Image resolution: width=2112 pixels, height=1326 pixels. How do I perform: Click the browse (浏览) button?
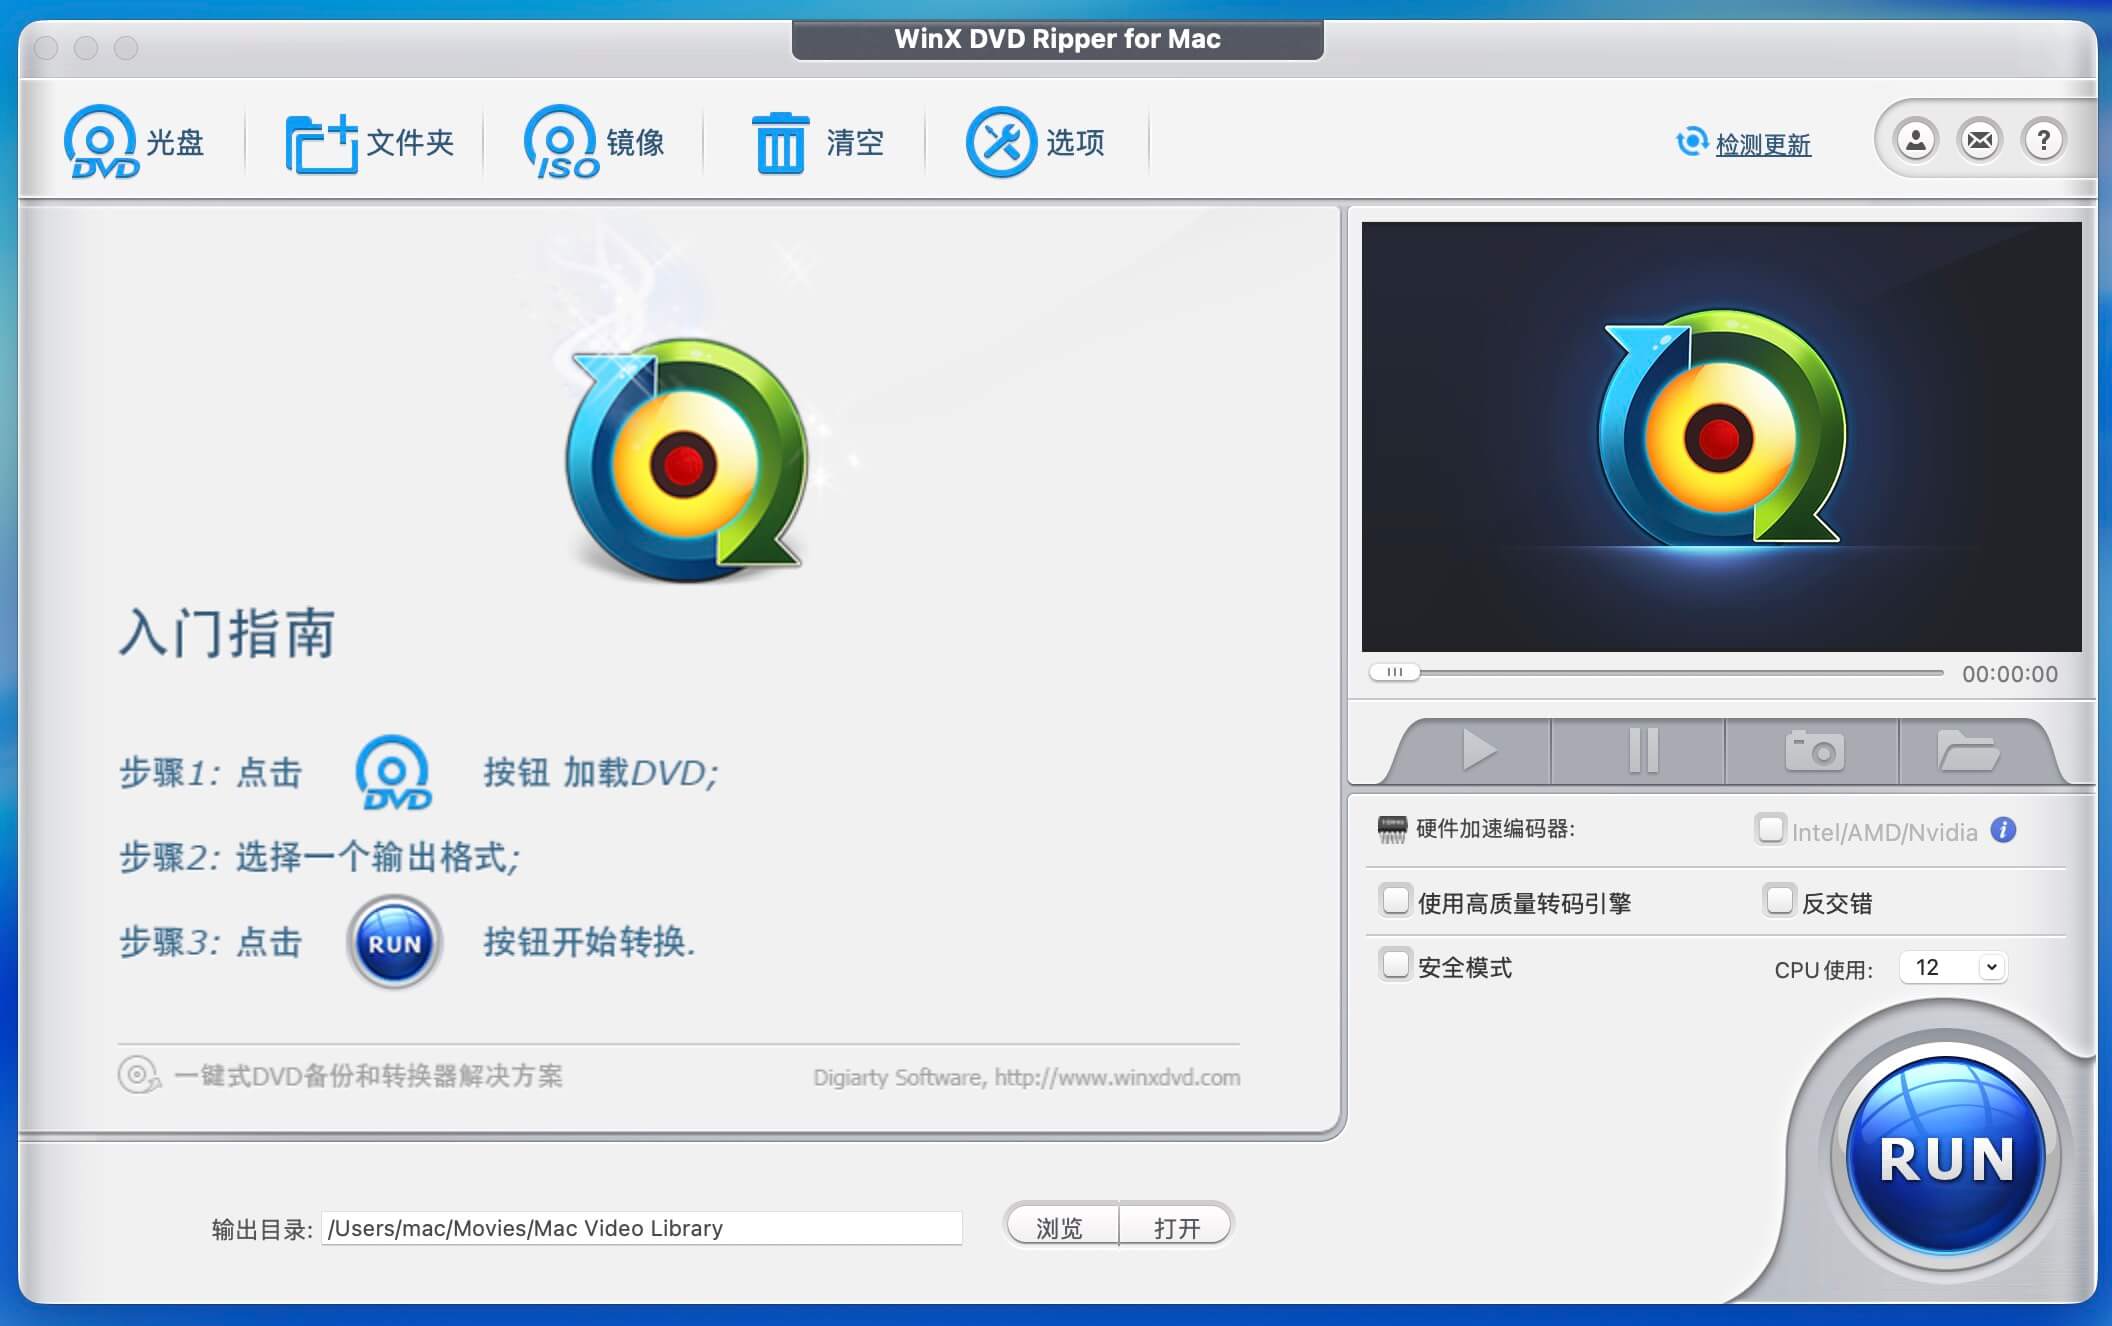point(1059,1227)
